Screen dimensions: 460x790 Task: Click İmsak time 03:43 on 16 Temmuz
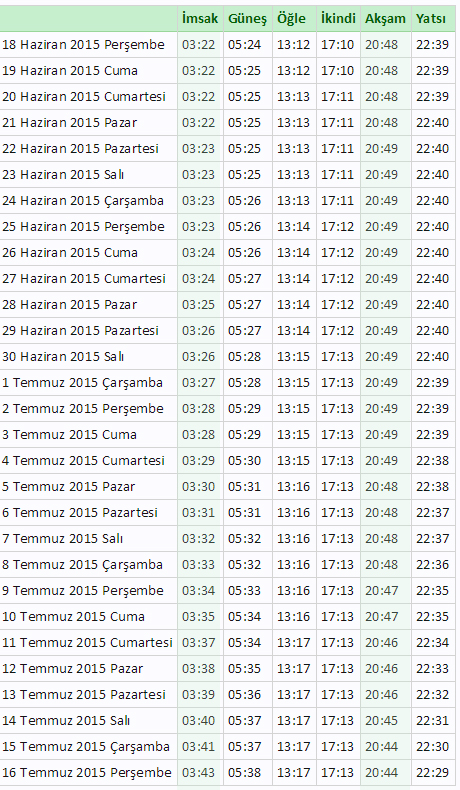pyautogui.click(x=198, y=773)
